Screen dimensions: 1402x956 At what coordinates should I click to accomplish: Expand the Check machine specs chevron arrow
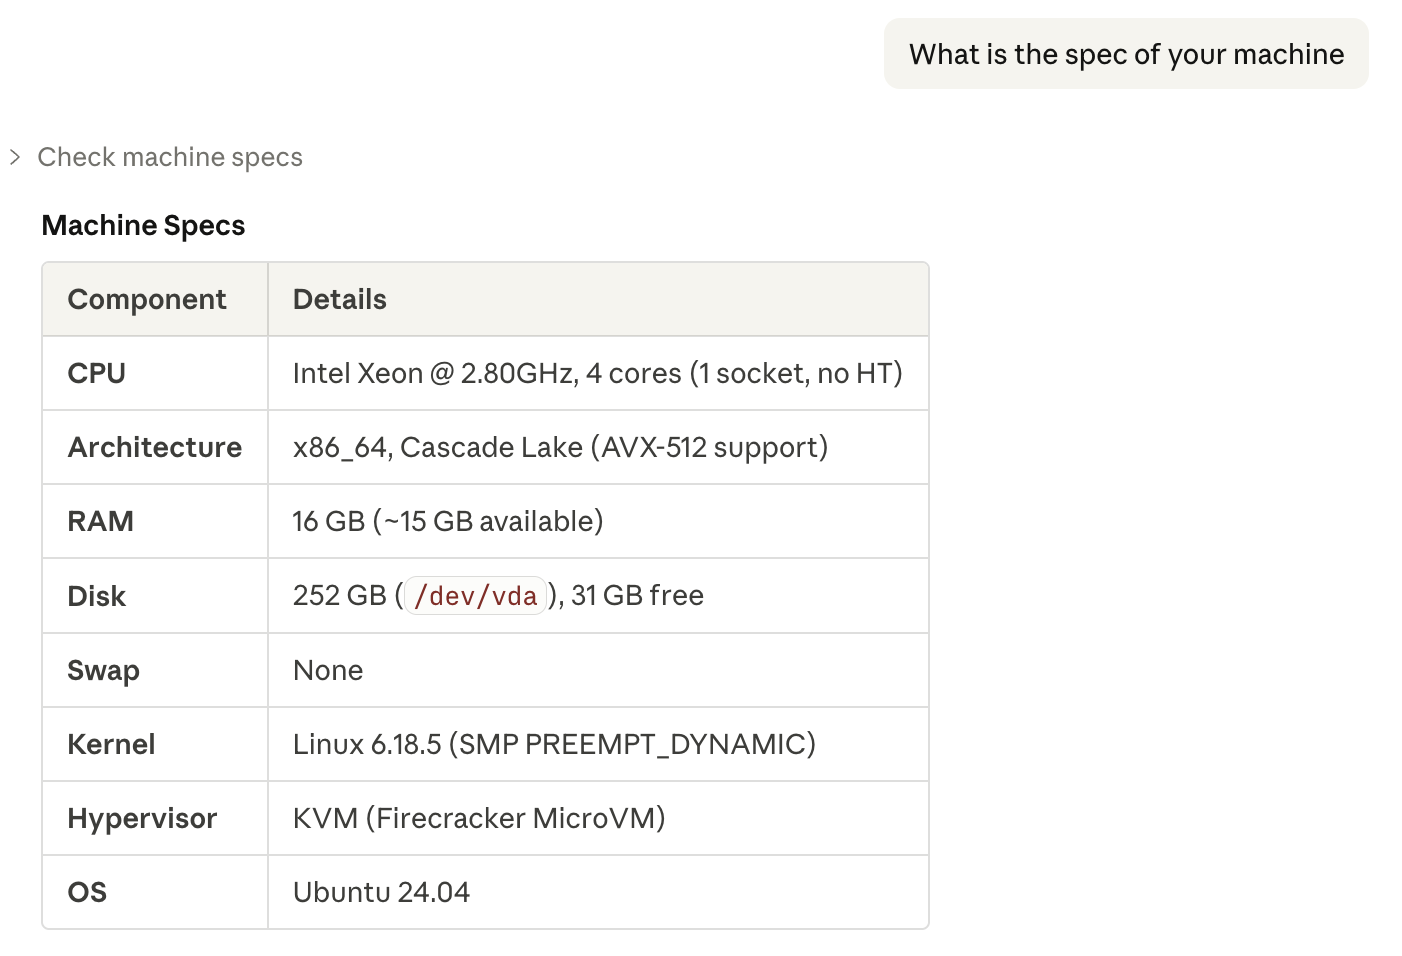(x=15, y=157)
